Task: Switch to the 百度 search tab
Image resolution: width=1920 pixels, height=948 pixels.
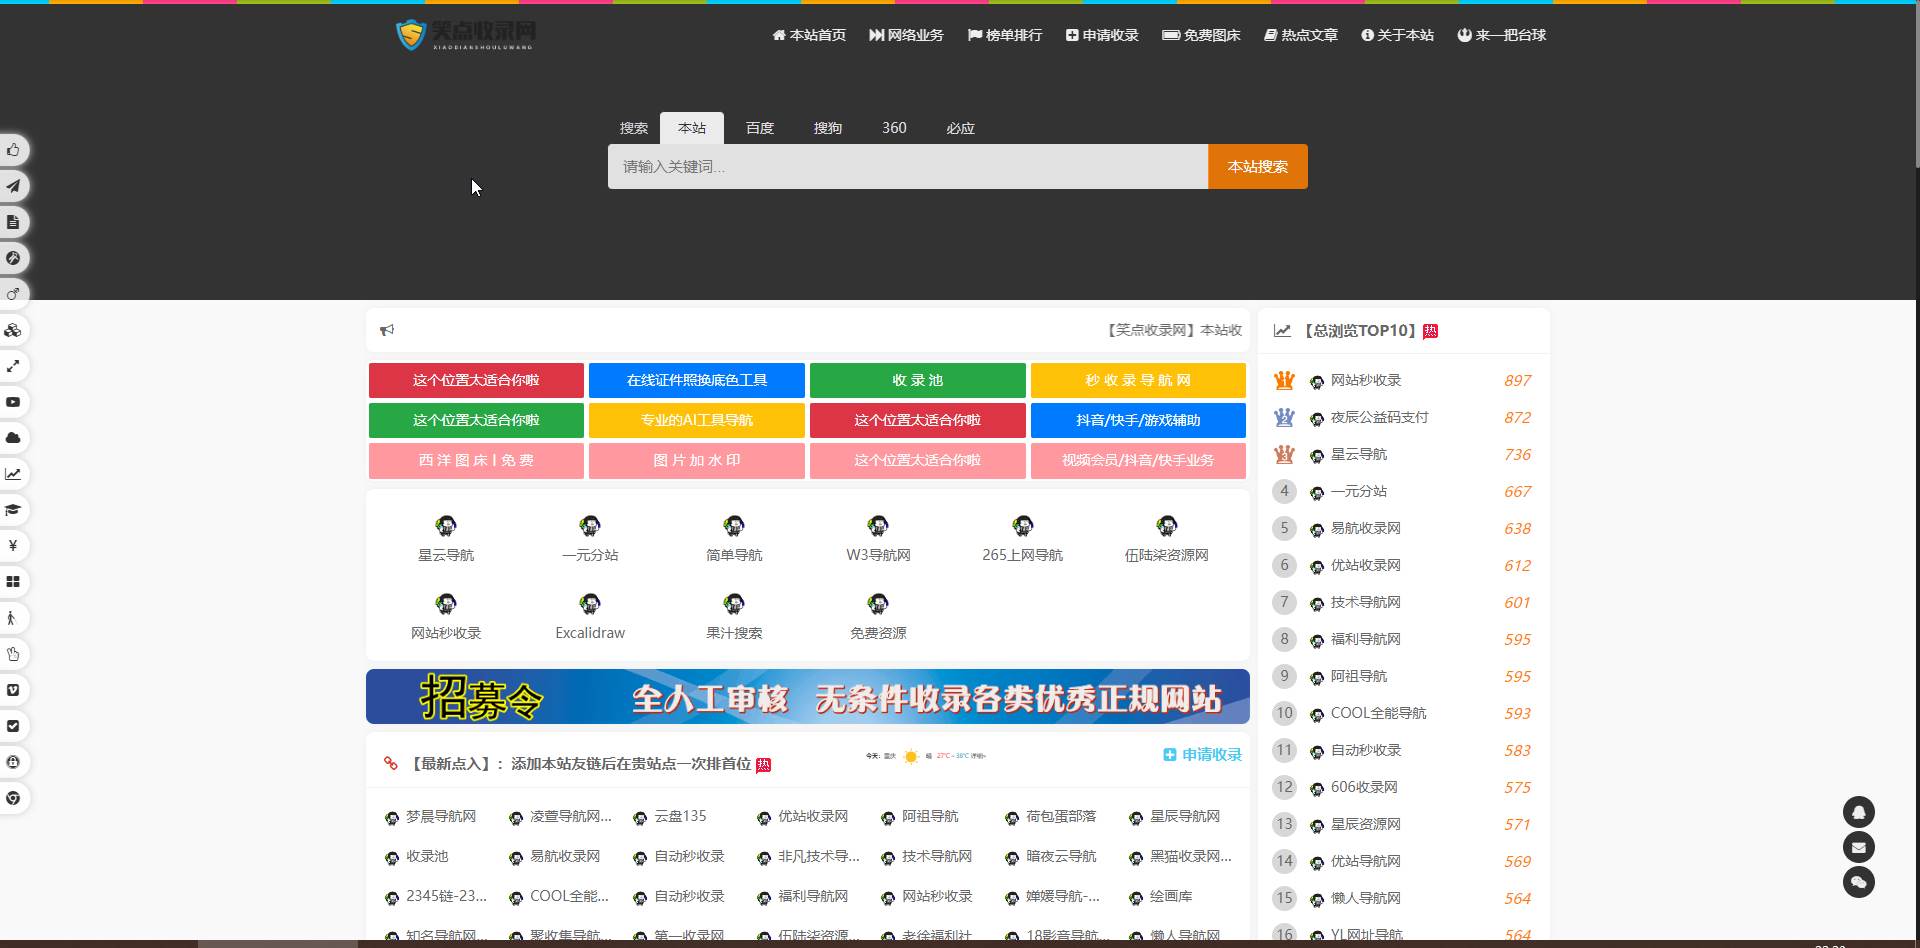Action: pyautogui.click(x=760, y=128)
